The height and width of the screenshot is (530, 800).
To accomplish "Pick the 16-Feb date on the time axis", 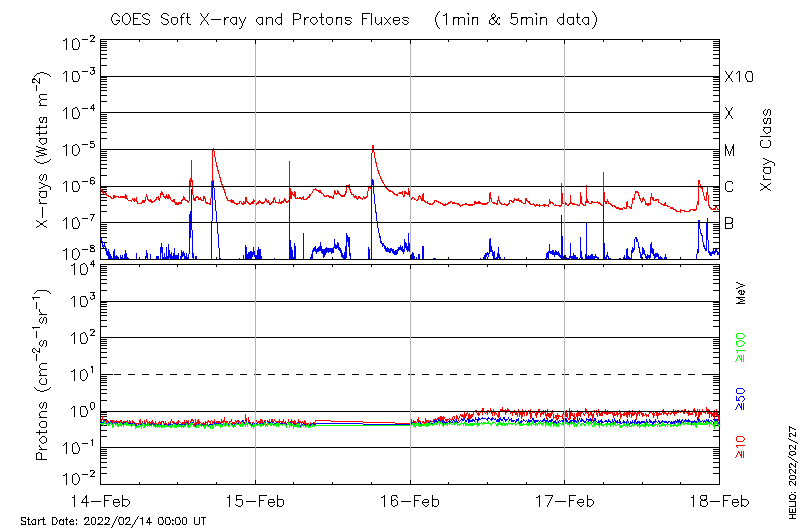I will (410, 499).
